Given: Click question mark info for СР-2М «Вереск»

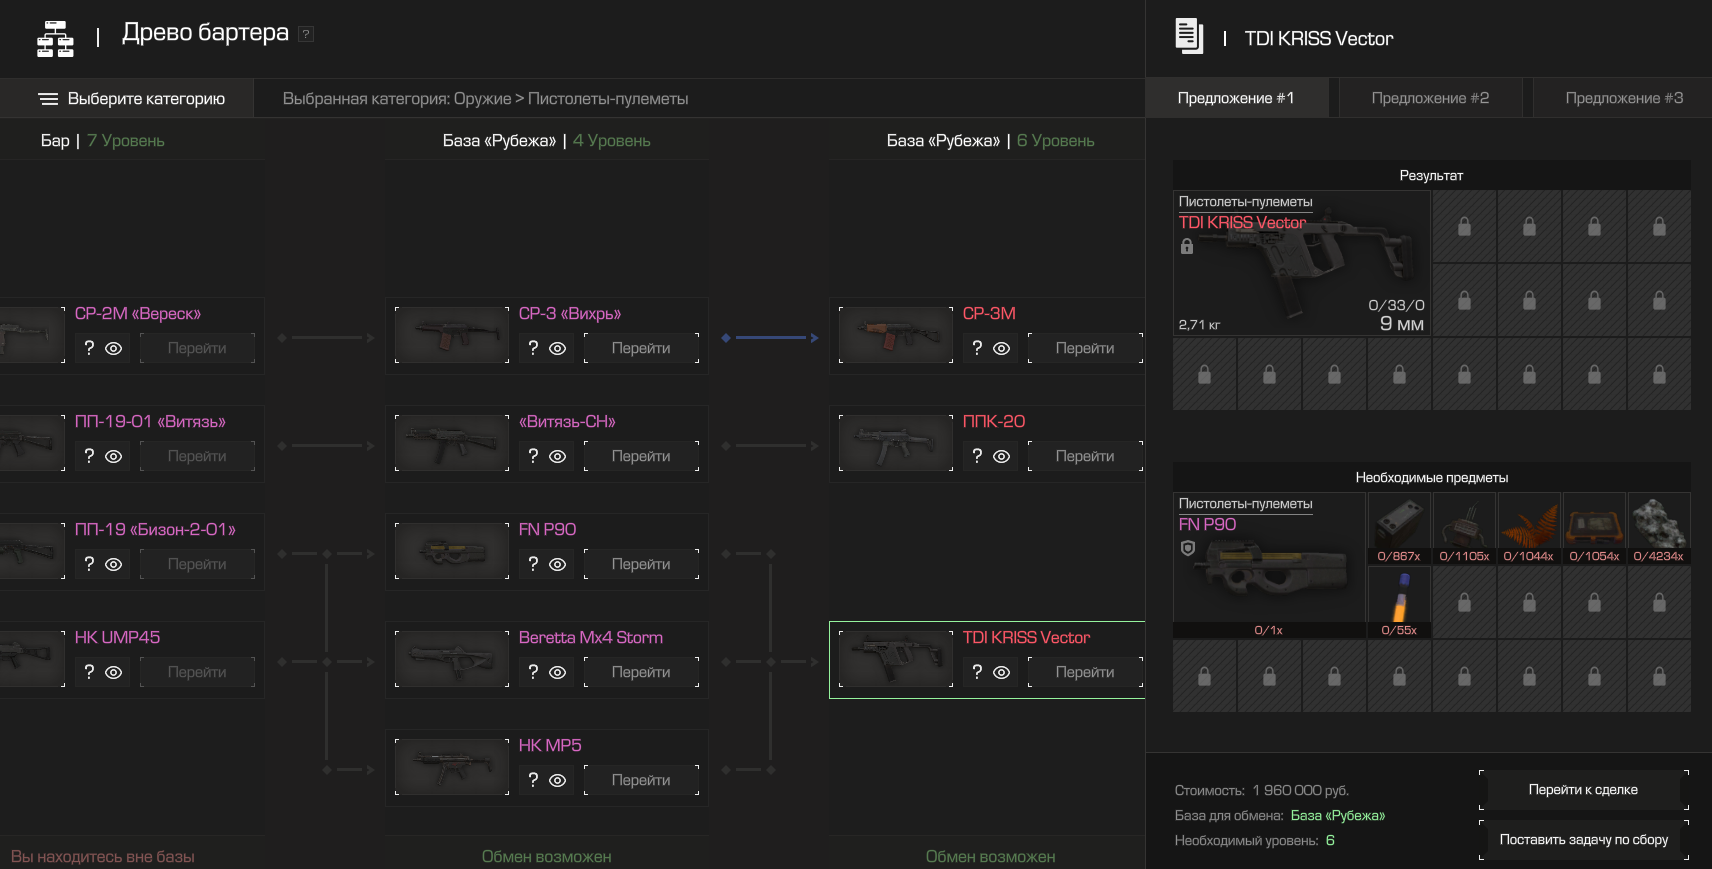Looking at the screenshot, I should [89, 348].
